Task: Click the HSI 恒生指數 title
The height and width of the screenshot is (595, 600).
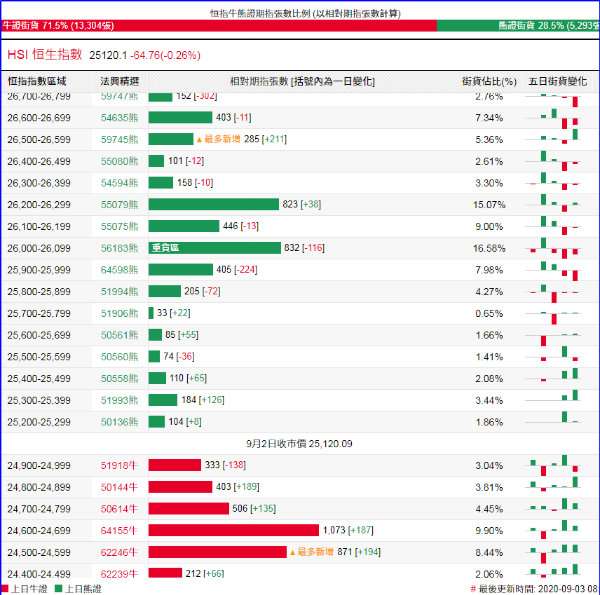Action: point(45,54)
